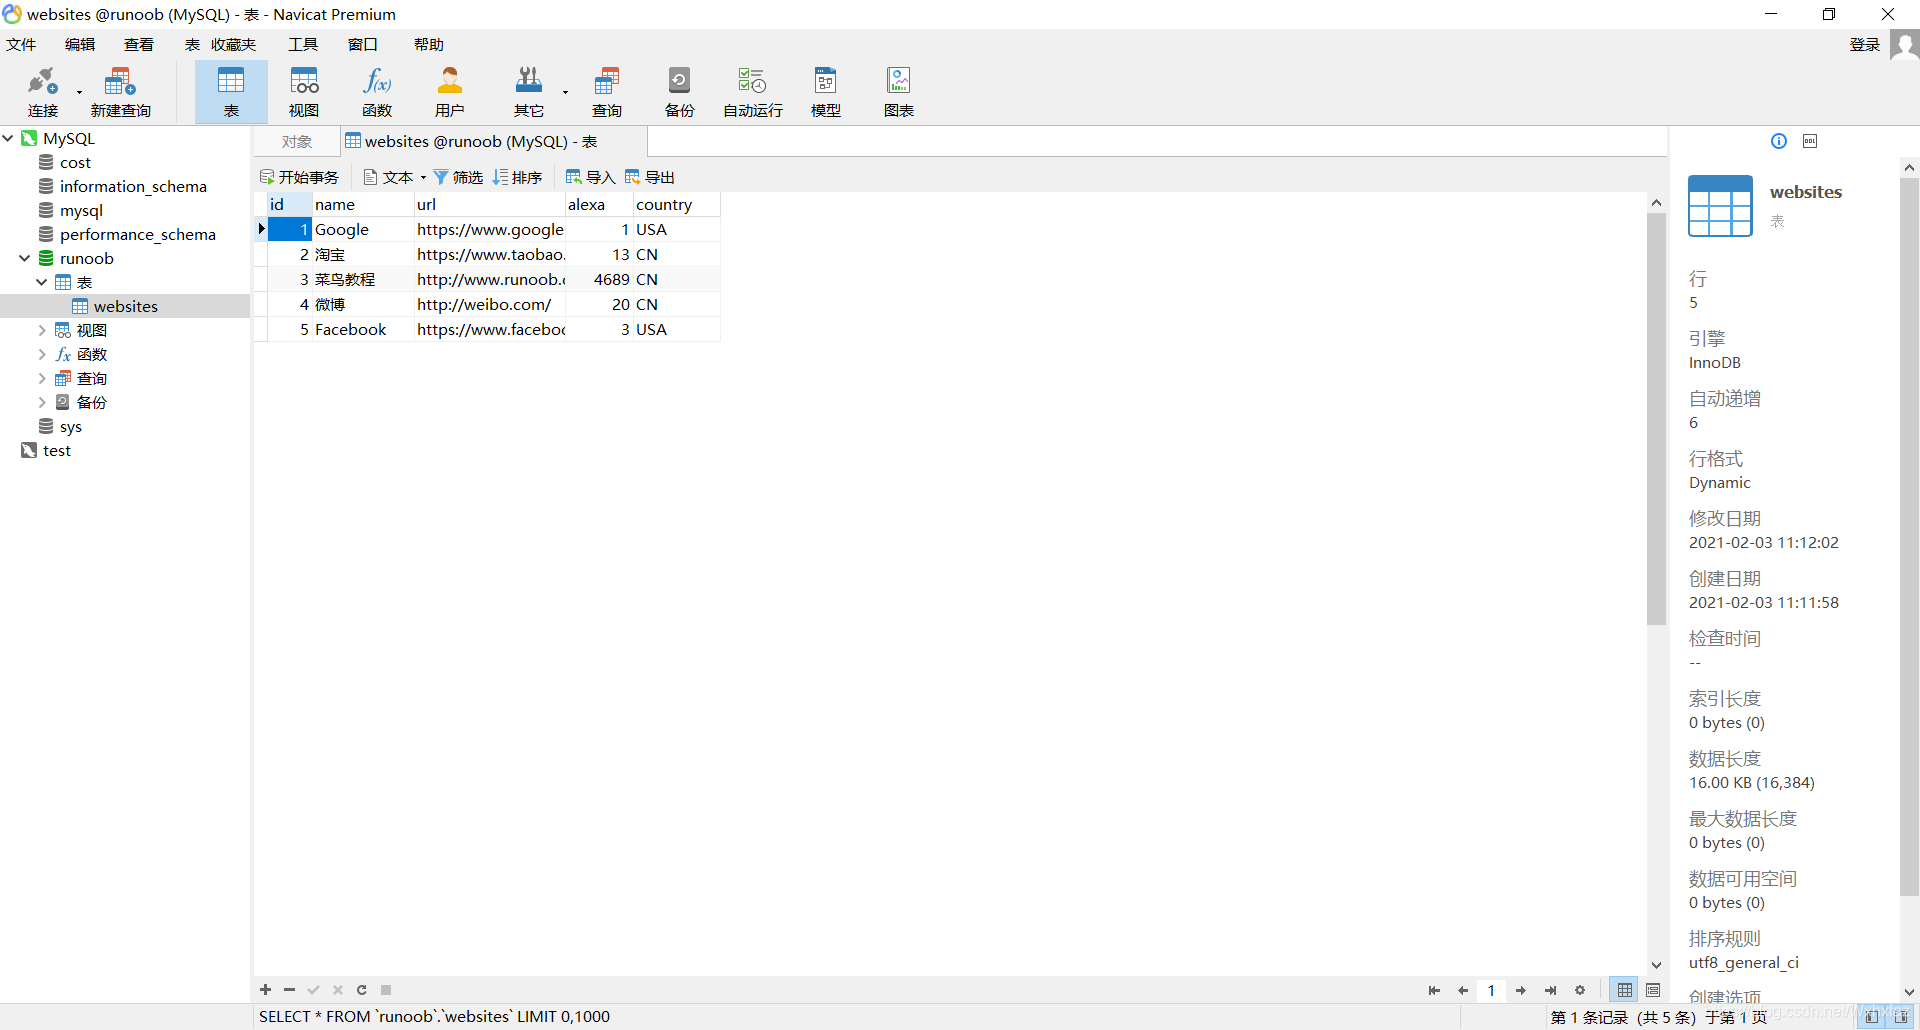The image size is (1920, 1030).
Task: Collapse the runoob database node
Action: [x=24, y=258]
